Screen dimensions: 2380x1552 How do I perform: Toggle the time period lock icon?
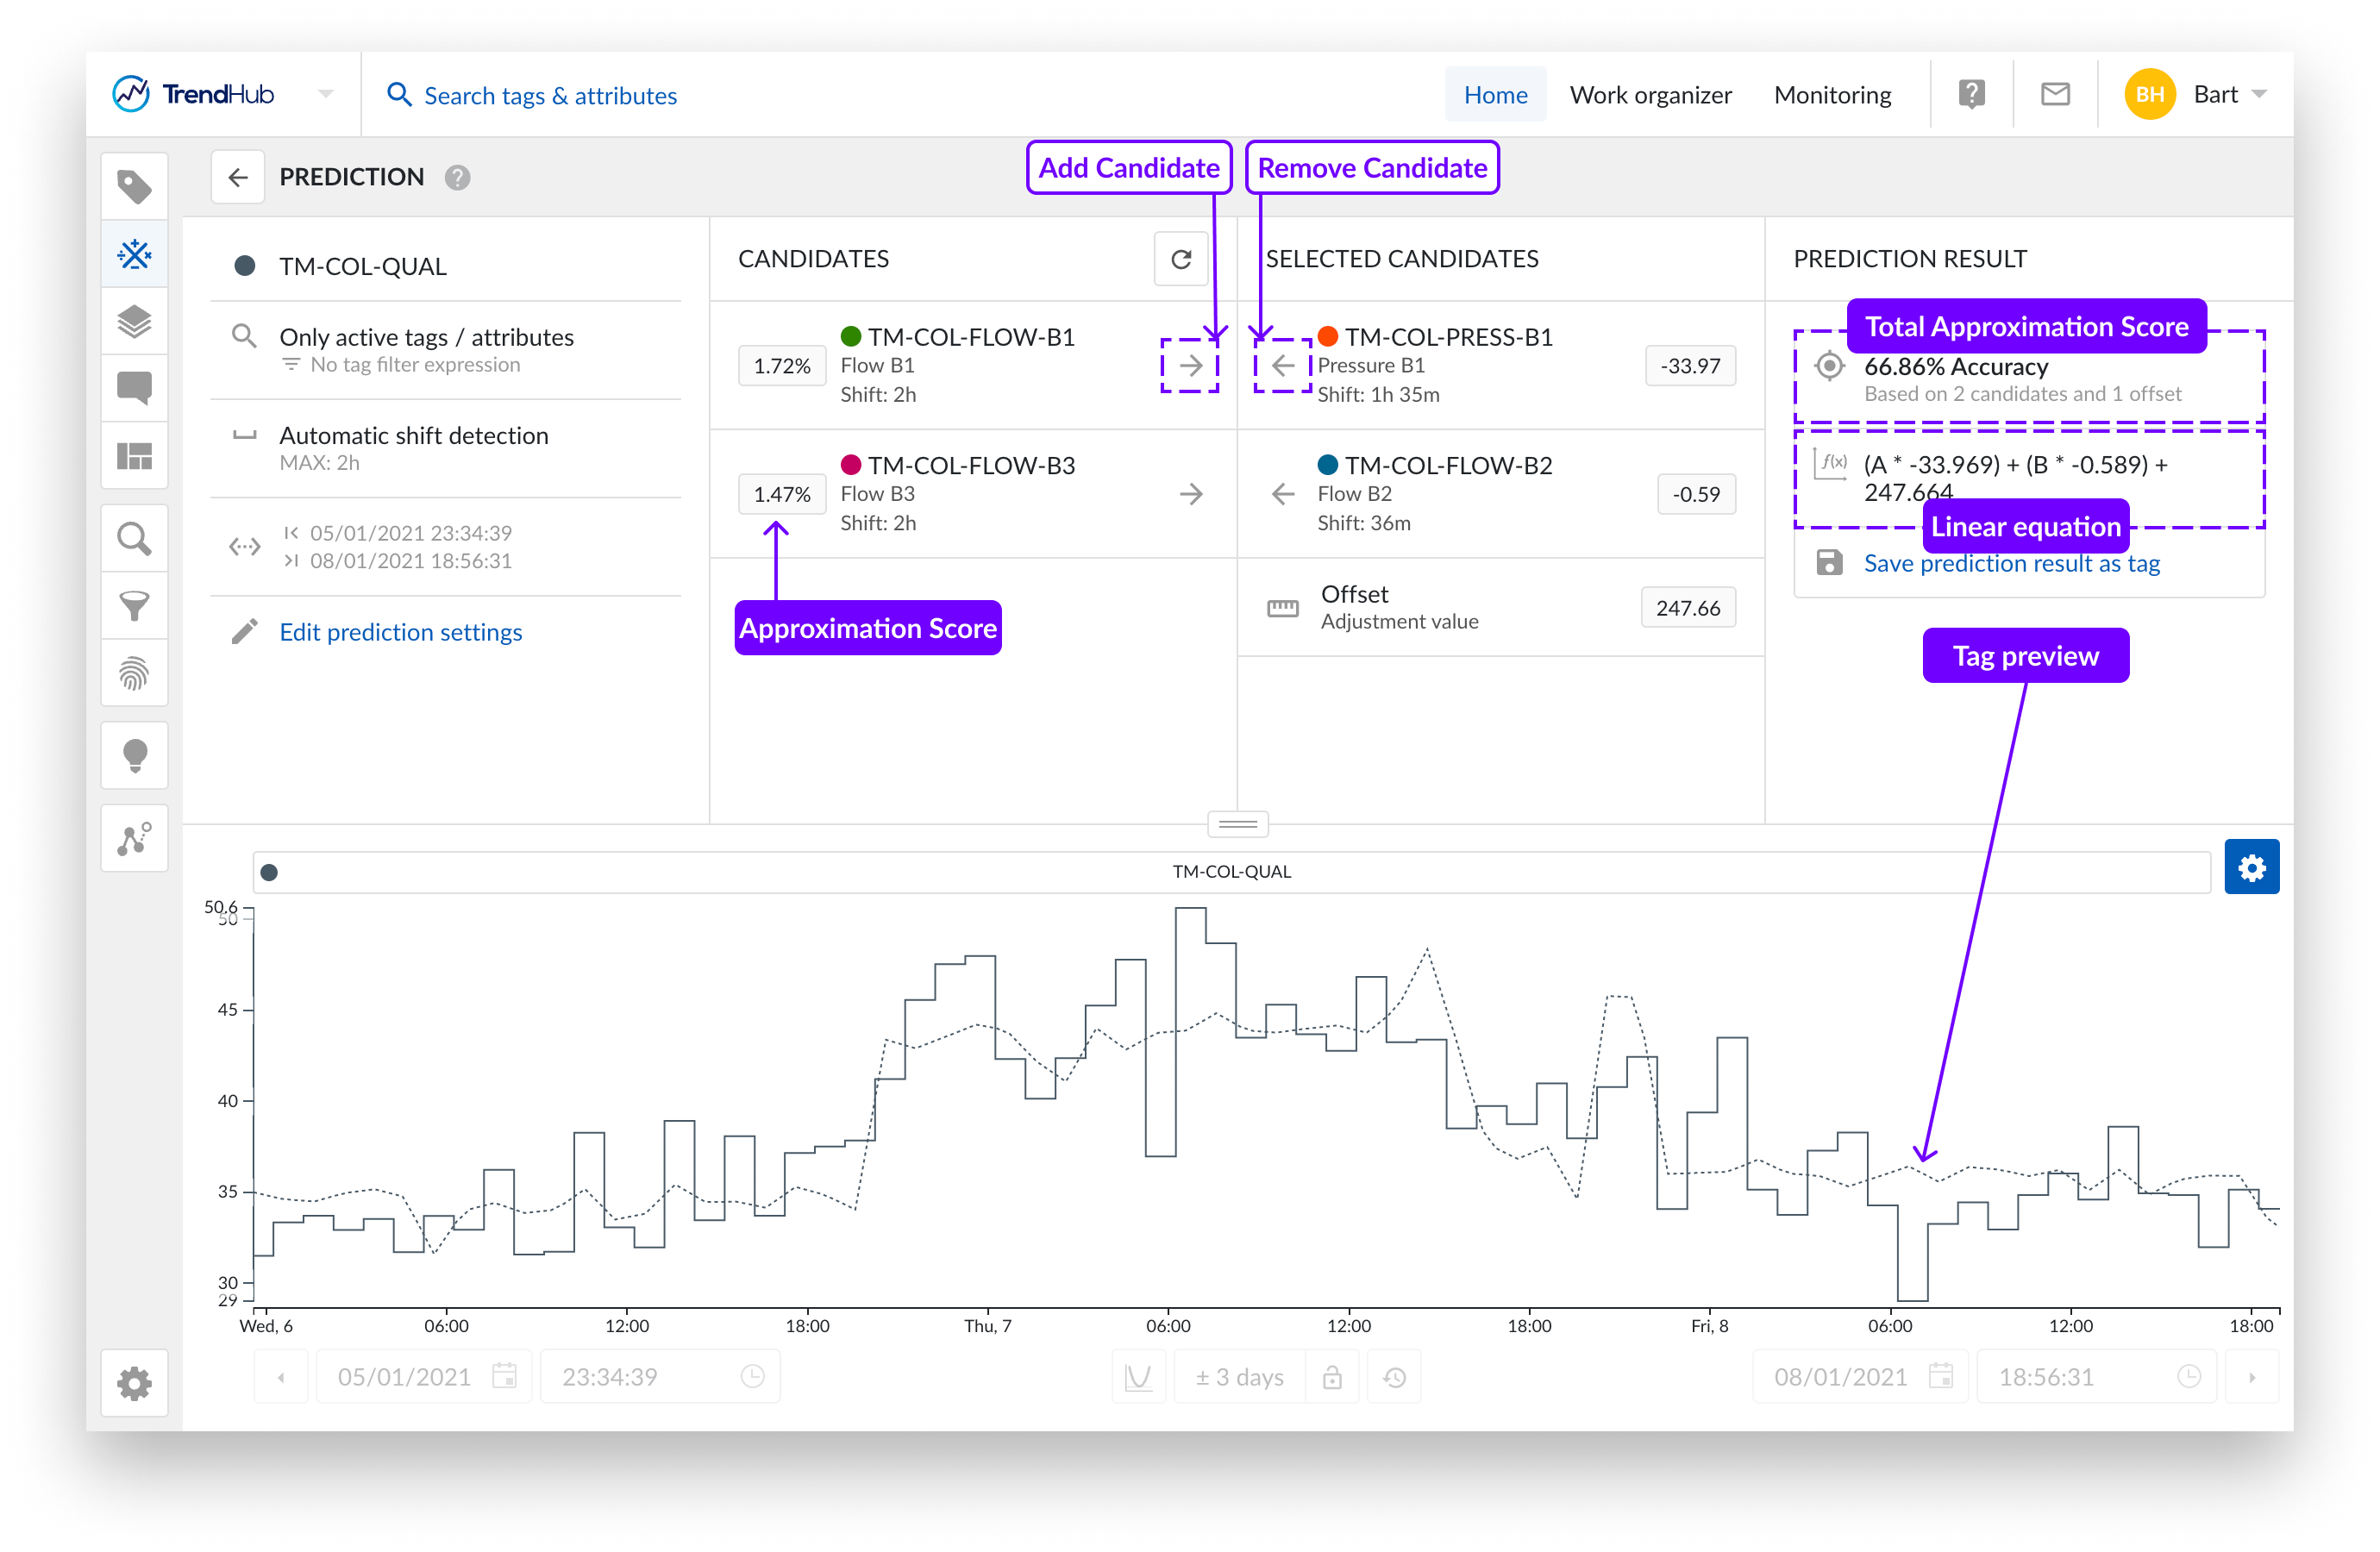pos(1331,1377)
